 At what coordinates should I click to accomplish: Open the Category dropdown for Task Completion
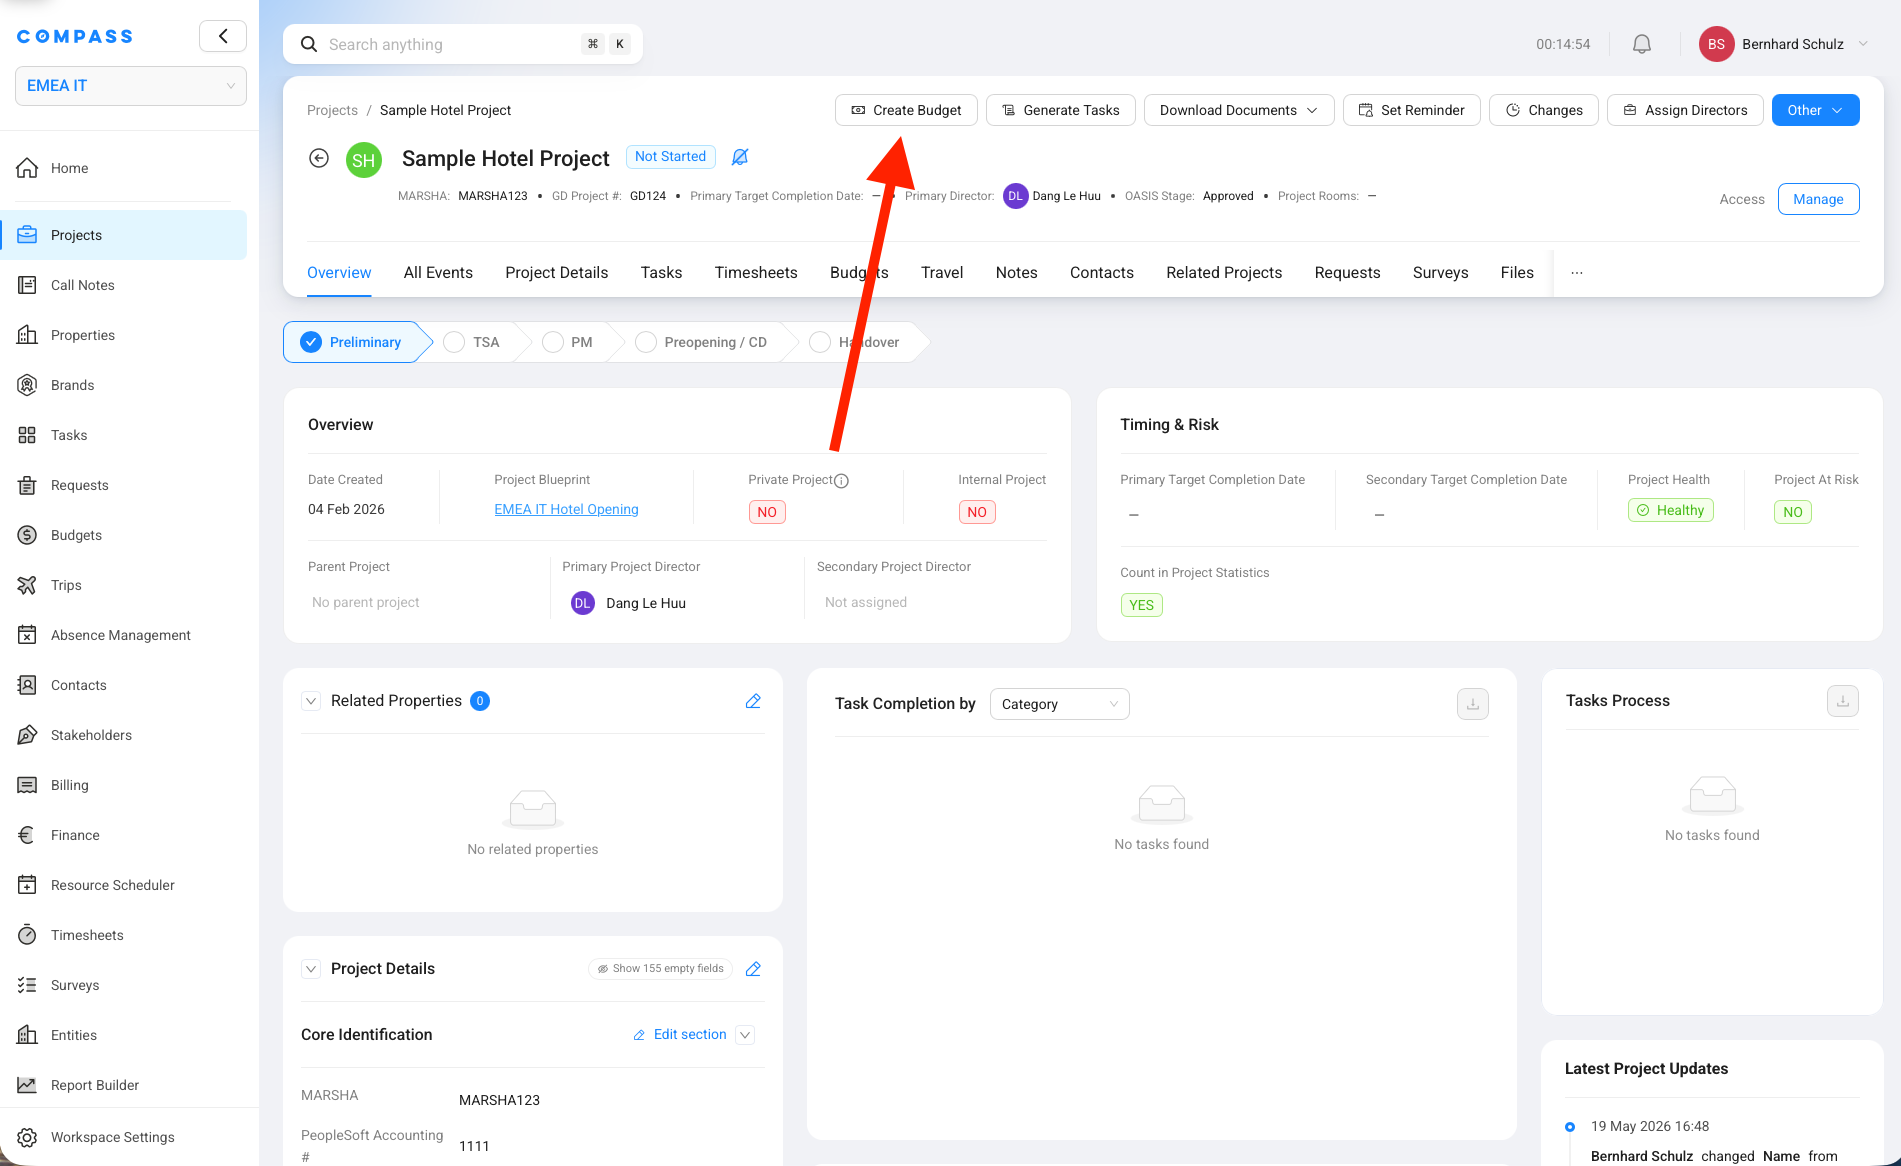[1059, 704]
